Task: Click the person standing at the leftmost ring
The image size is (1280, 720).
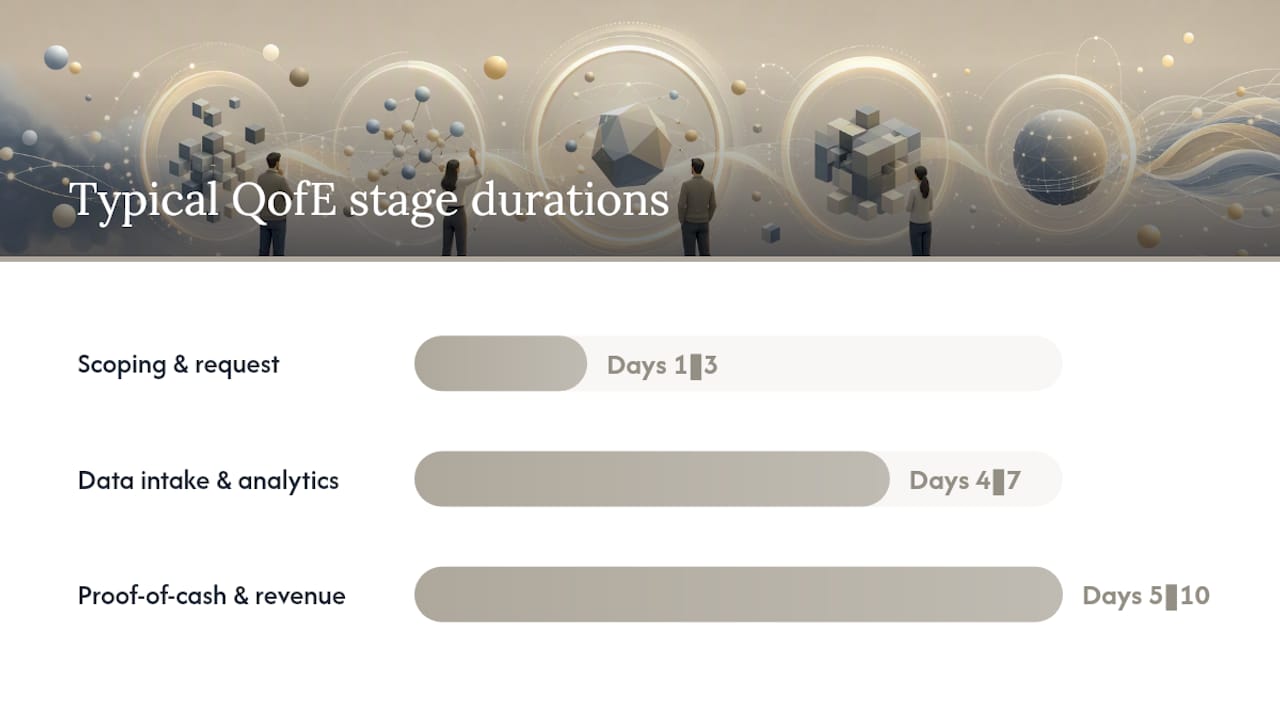Action: tap(271, 204)
